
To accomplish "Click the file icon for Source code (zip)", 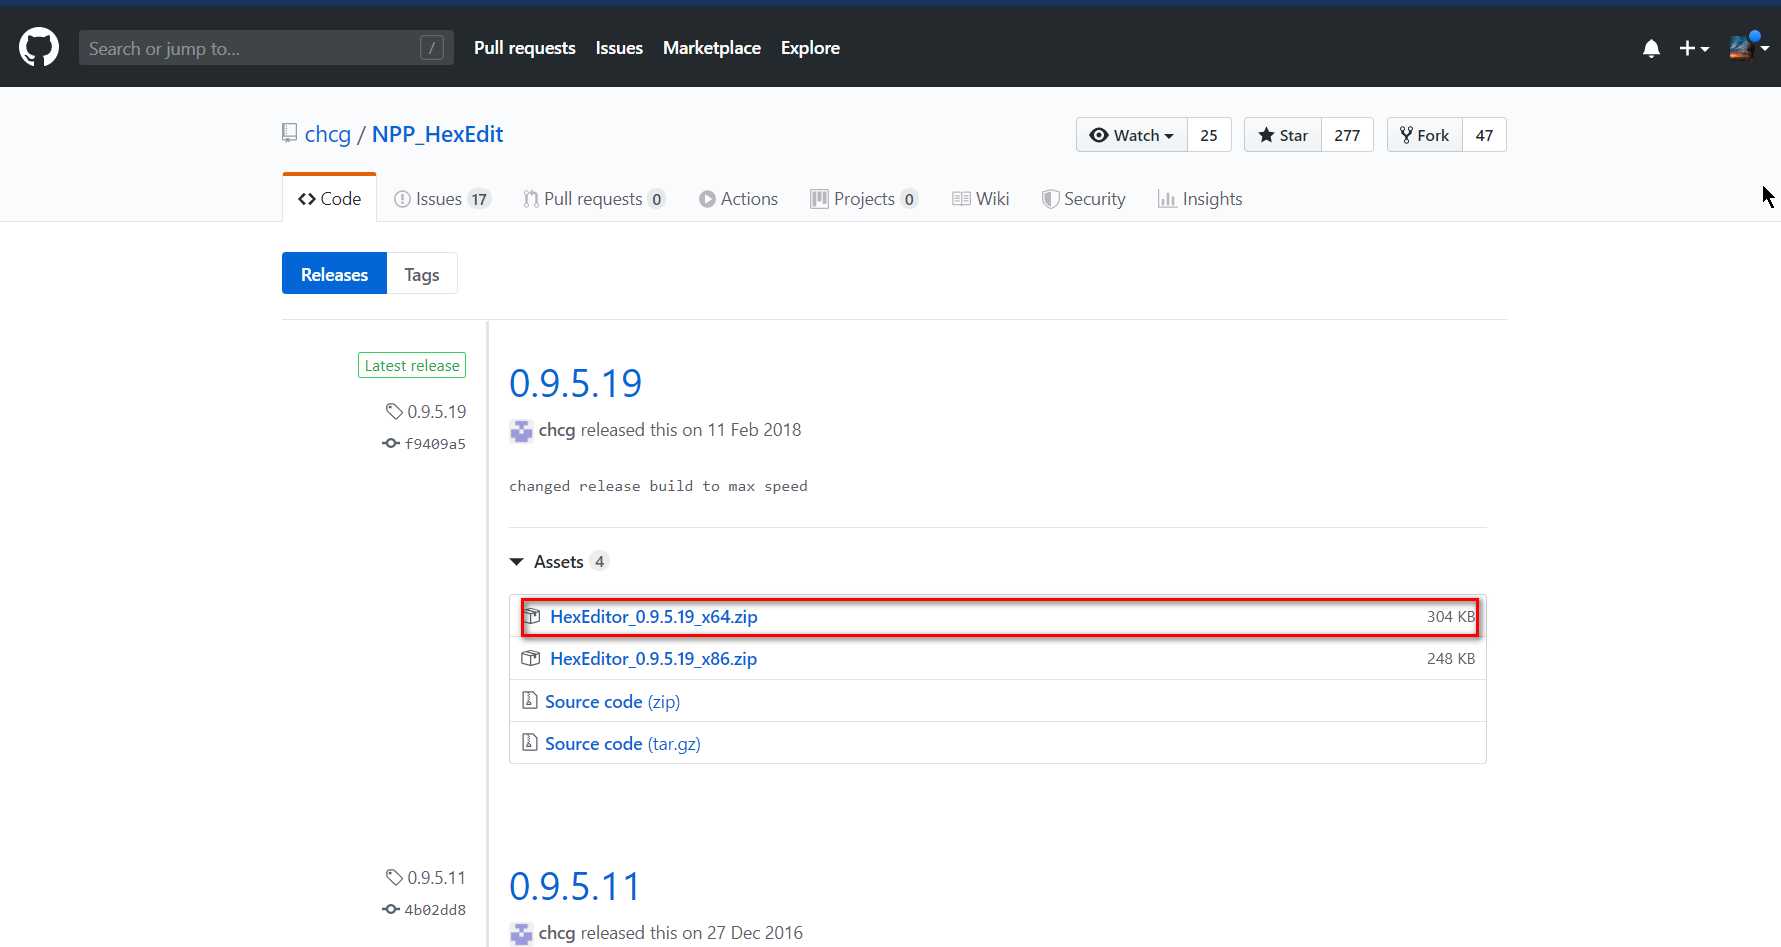I will [x=530, y=700].
